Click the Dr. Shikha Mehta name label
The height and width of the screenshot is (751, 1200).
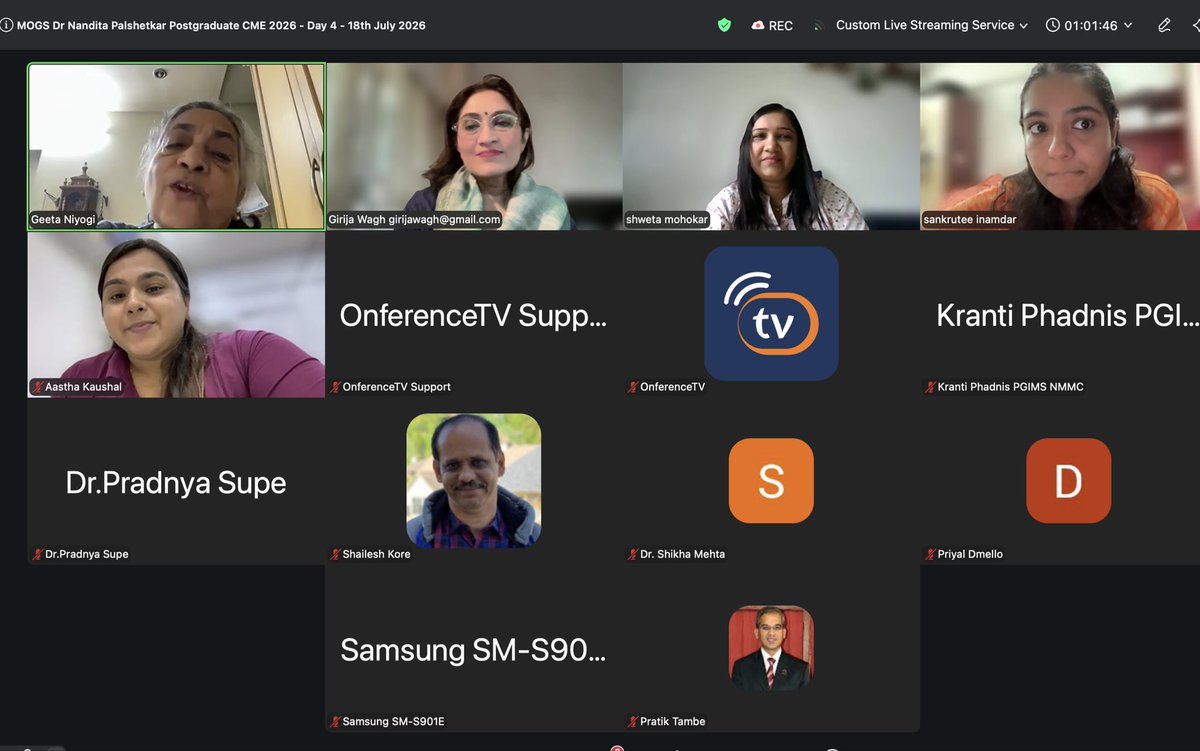[682, 554]
